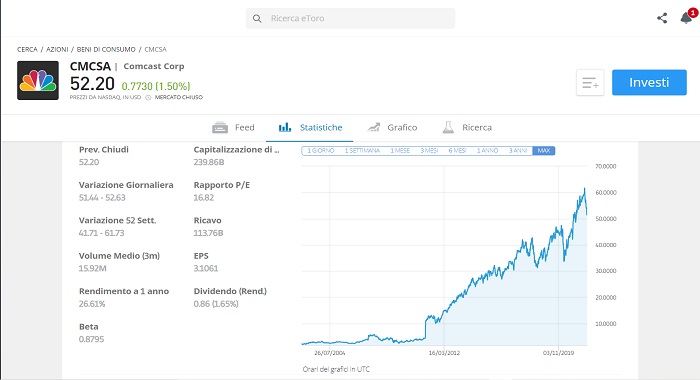
Task: Add CMCSA to watchlist icon button
Action: (x=590, y=83)
